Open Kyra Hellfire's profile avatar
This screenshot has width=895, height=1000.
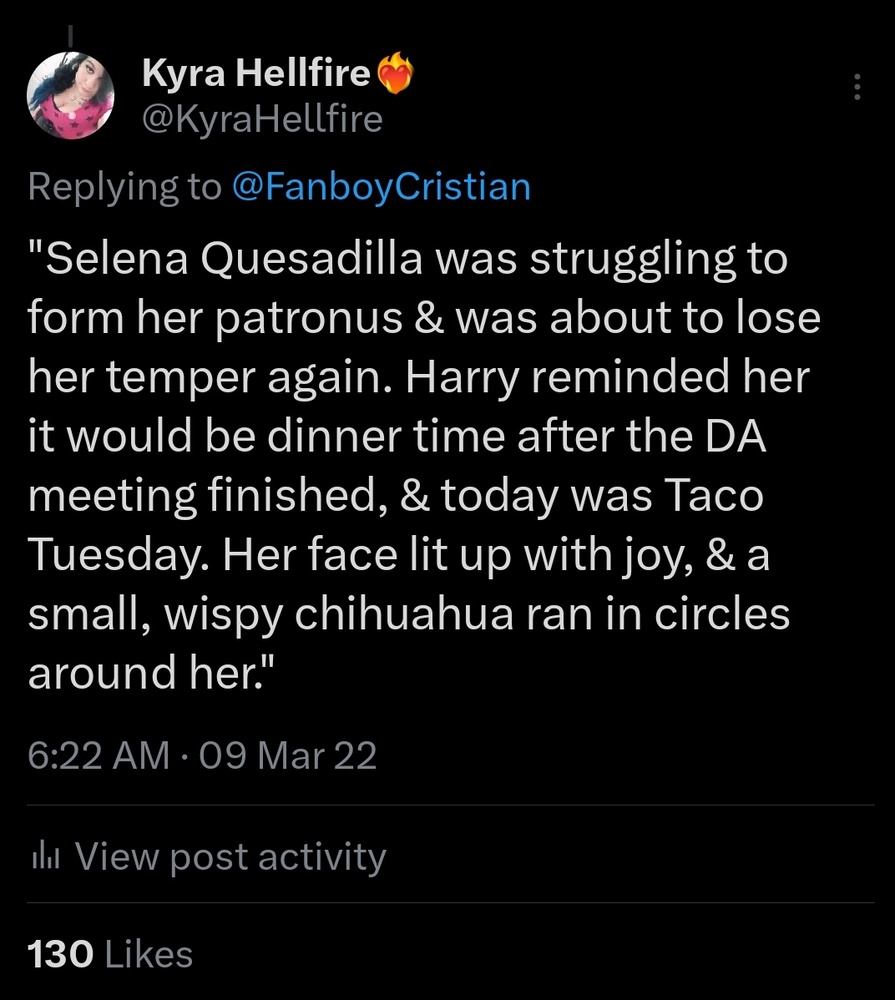[70, 96]
